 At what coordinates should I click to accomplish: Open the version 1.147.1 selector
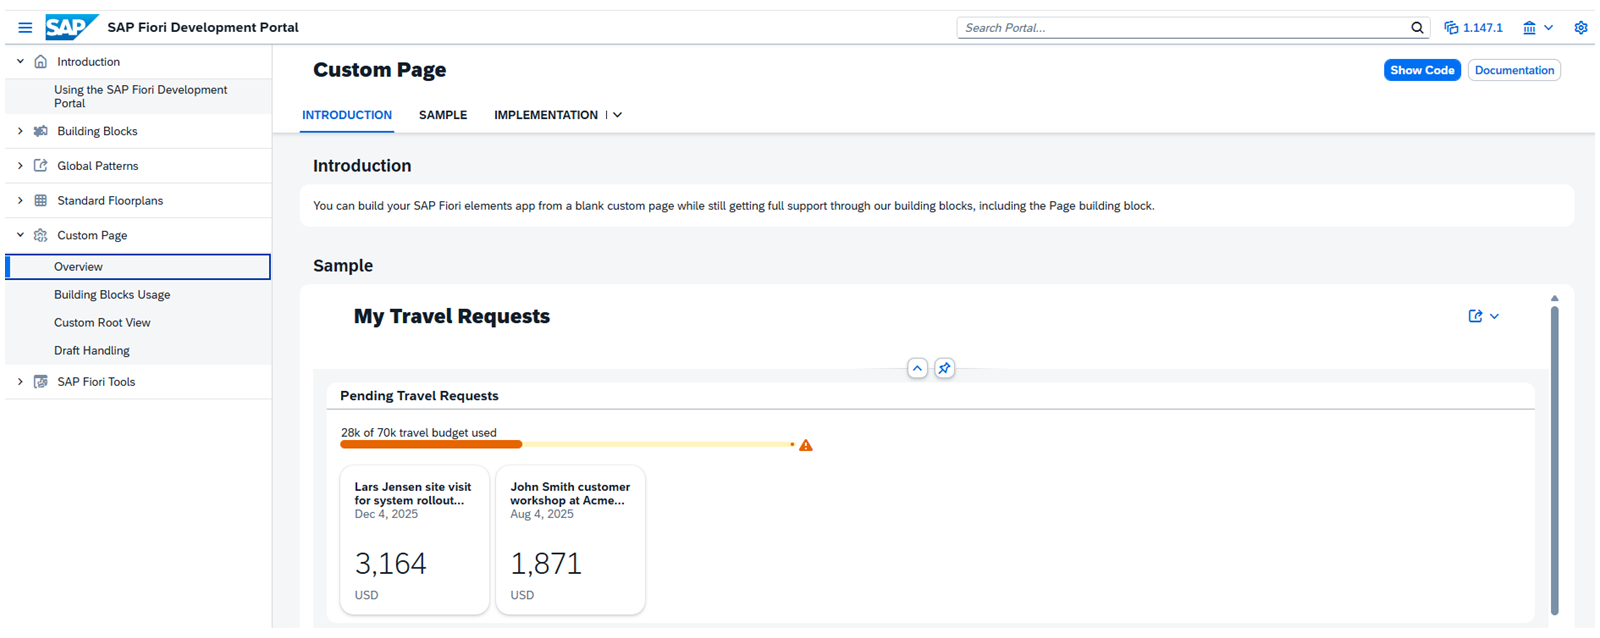1473,28
